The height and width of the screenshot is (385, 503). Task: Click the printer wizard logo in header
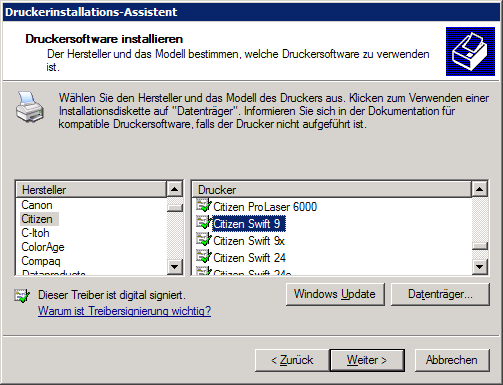coord(470,51)
